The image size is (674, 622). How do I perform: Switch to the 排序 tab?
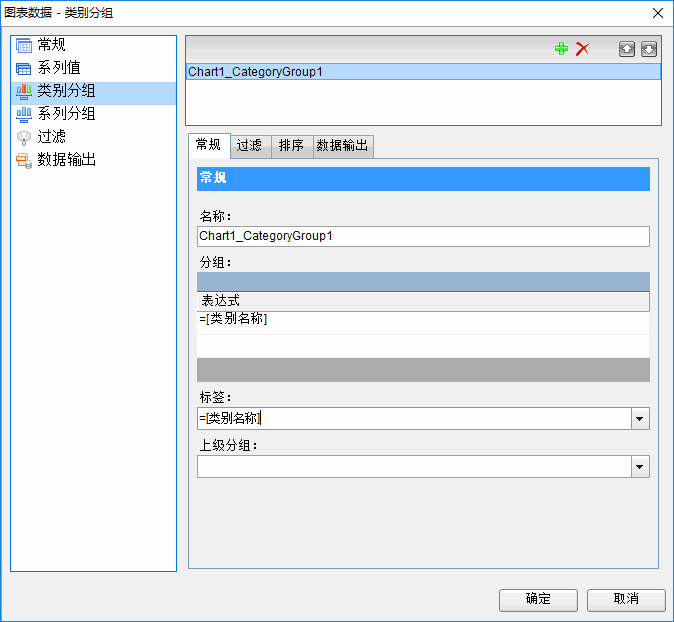pyautogui.click(x=292, y=146)
